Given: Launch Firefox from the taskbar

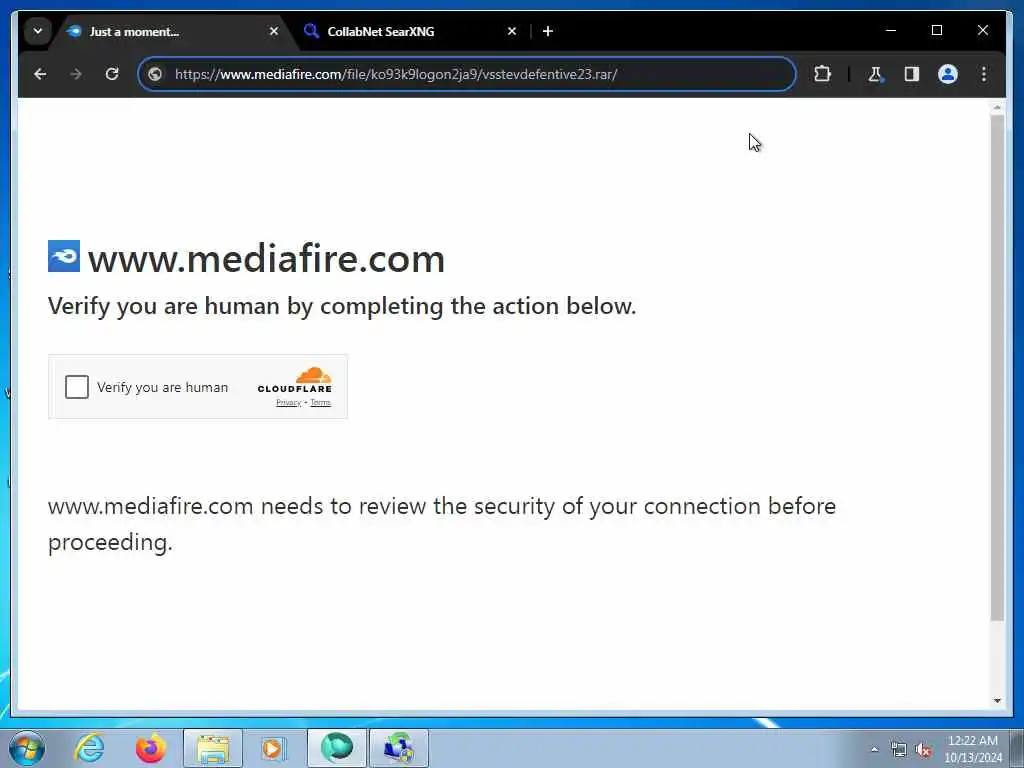Looking at the screenshot, I should 150,748.
